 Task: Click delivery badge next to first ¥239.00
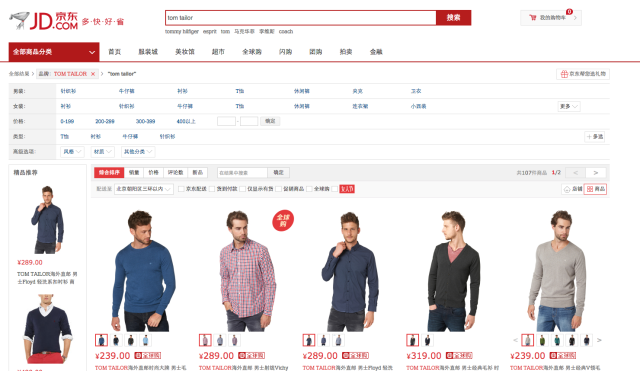[148, 355]
